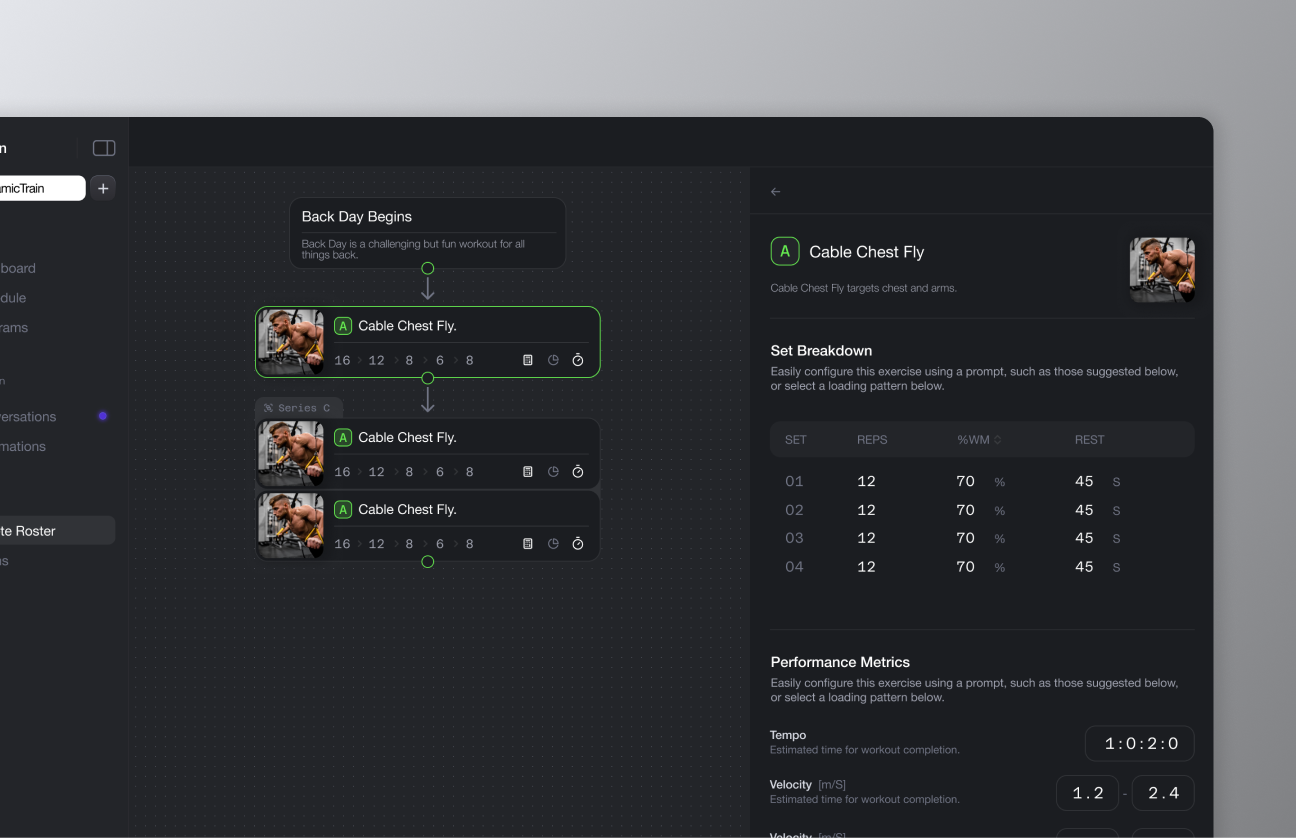The width and height of the screenshot is (1296, 838).
Task: Edit rest value 45 in set 04
Action: 1084,567
